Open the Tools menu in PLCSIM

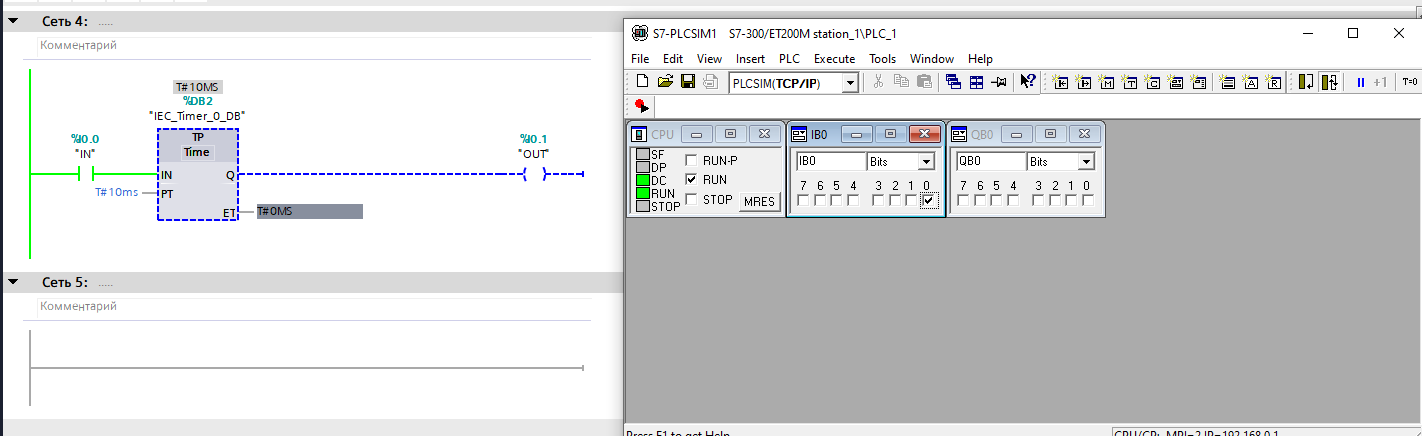tap(882, 59)
